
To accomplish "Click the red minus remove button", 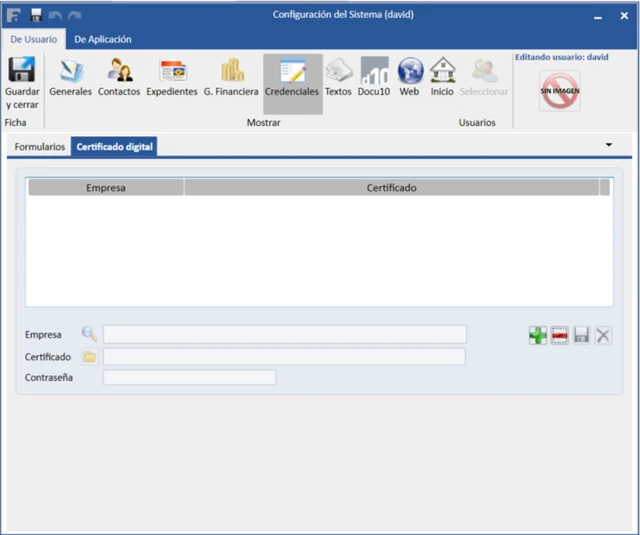I will click(560, 336).
